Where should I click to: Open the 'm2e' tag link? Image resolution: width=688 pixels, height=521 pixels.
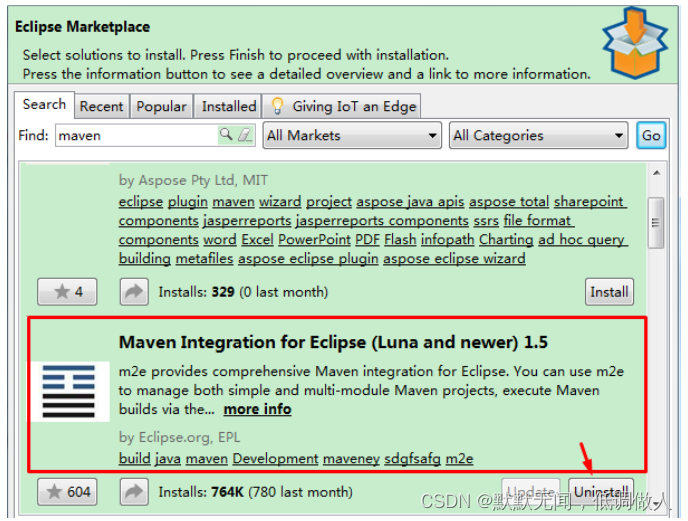459,459
